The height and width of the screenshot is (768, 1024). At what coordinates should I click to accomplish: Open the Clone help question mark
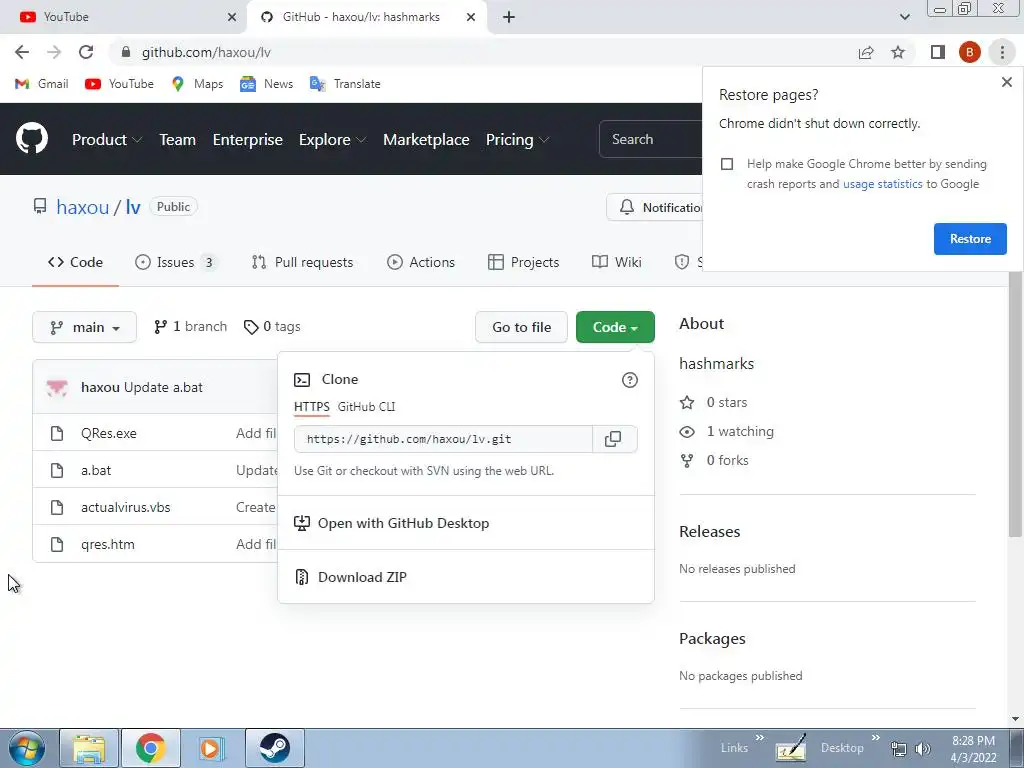click(630, 380)
